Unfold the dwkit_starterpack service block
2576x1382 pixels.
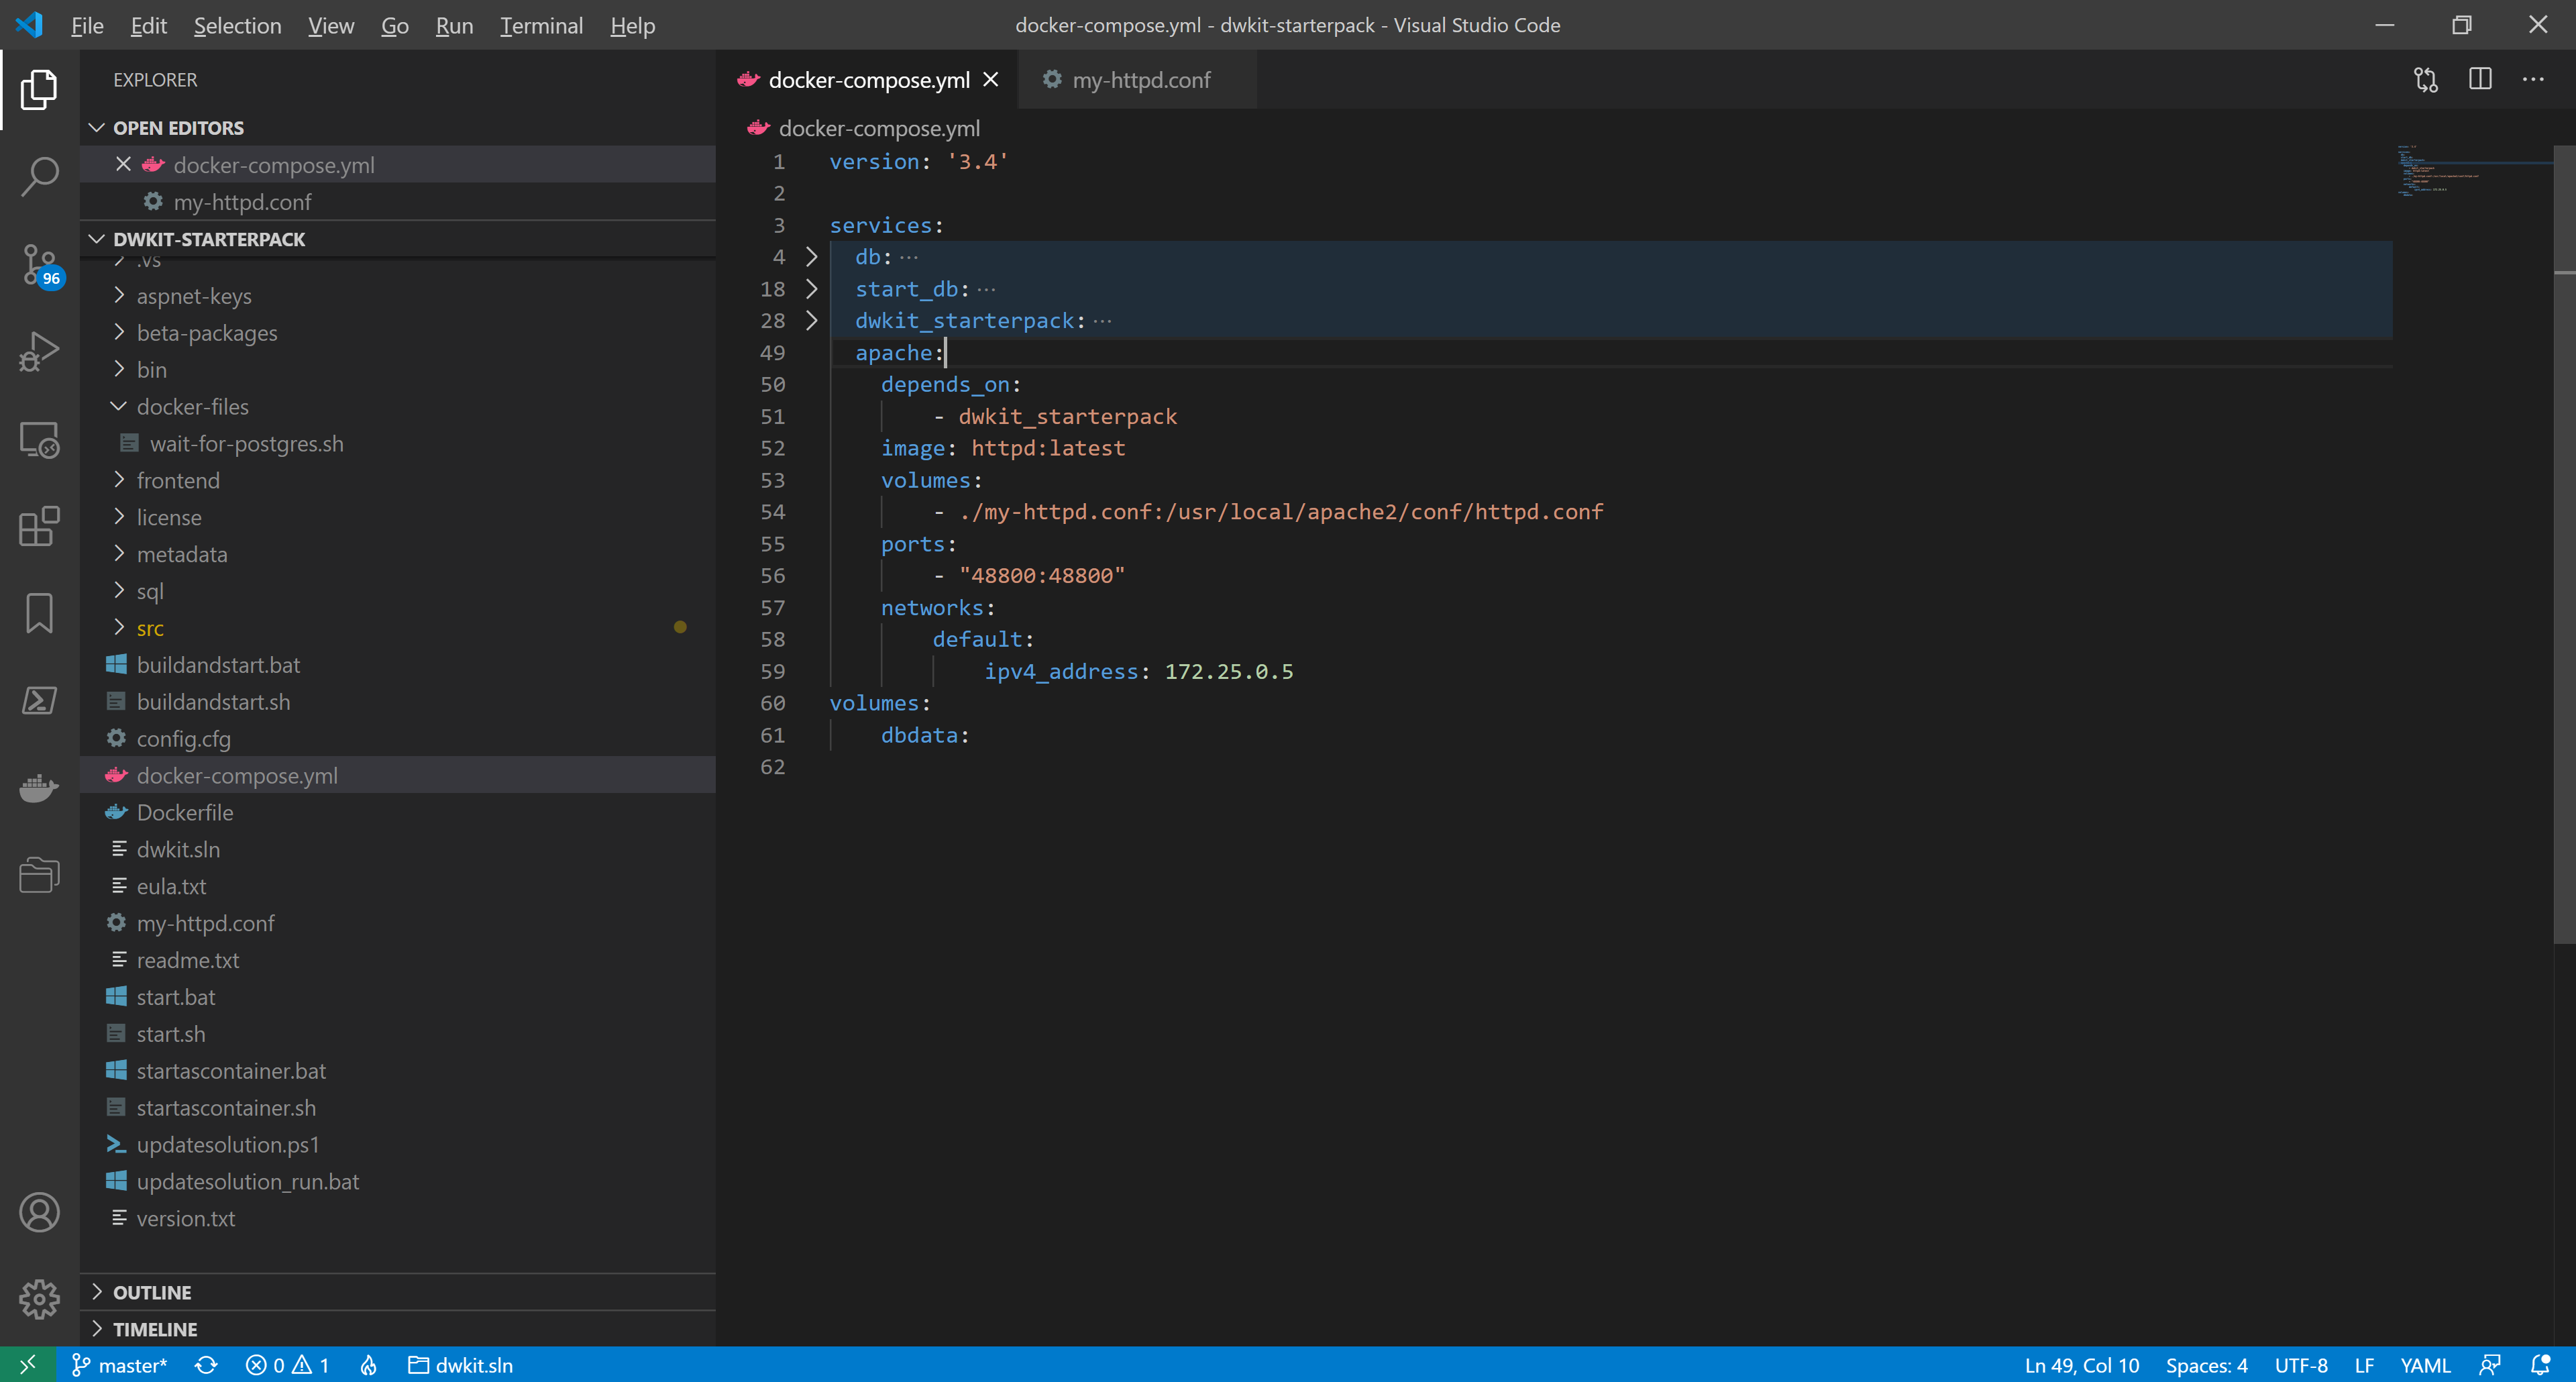[x=812, y=321]
